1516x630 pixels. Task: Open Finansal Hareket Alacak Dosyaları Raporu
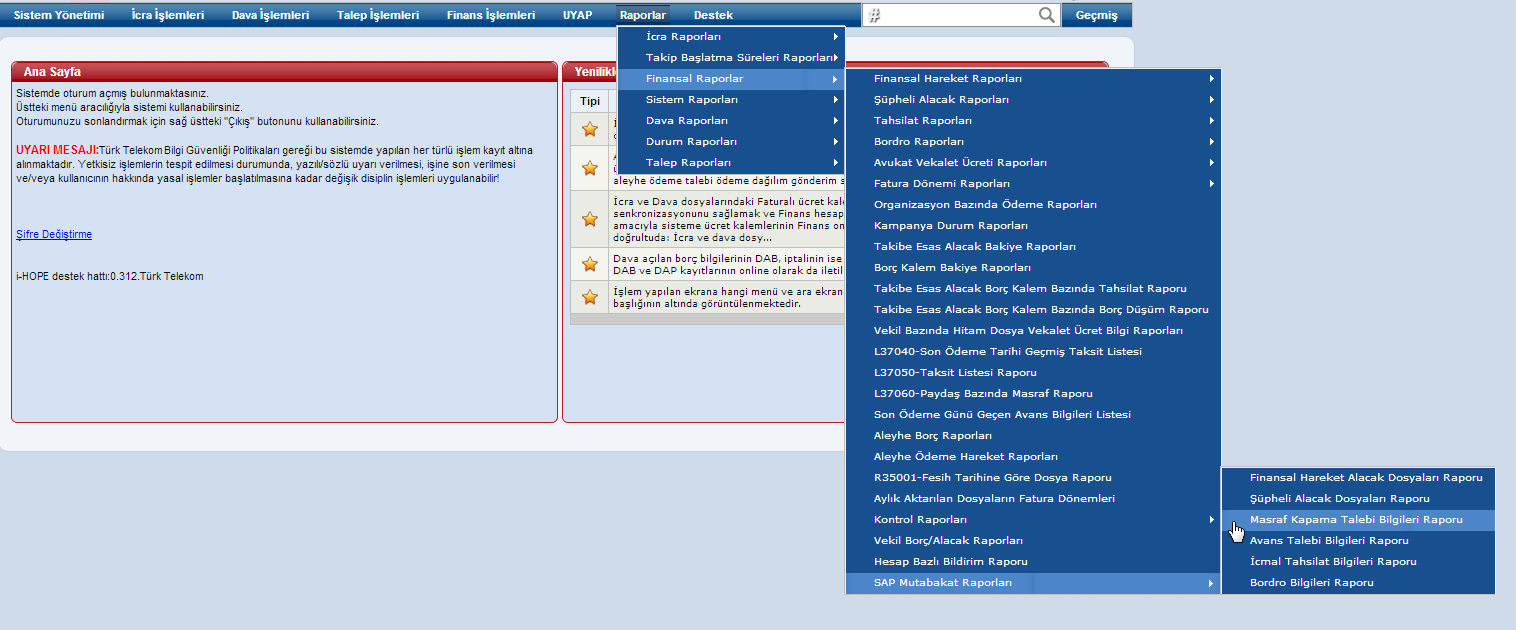coord(1358,478)
